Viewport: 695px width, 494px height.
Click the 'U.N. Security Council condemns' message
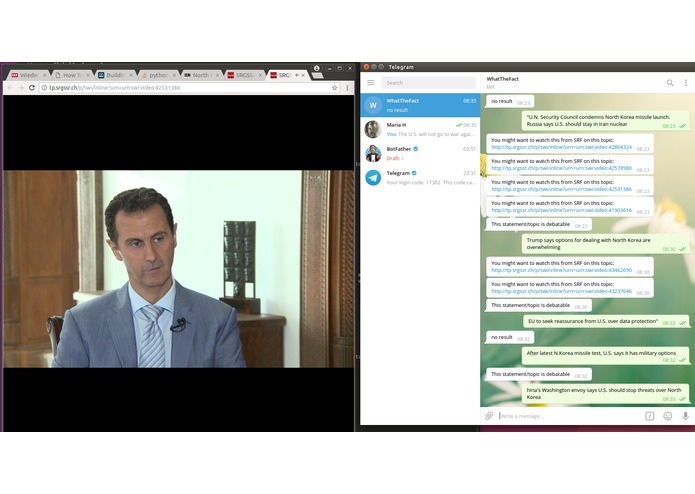[x=605, y=121]
